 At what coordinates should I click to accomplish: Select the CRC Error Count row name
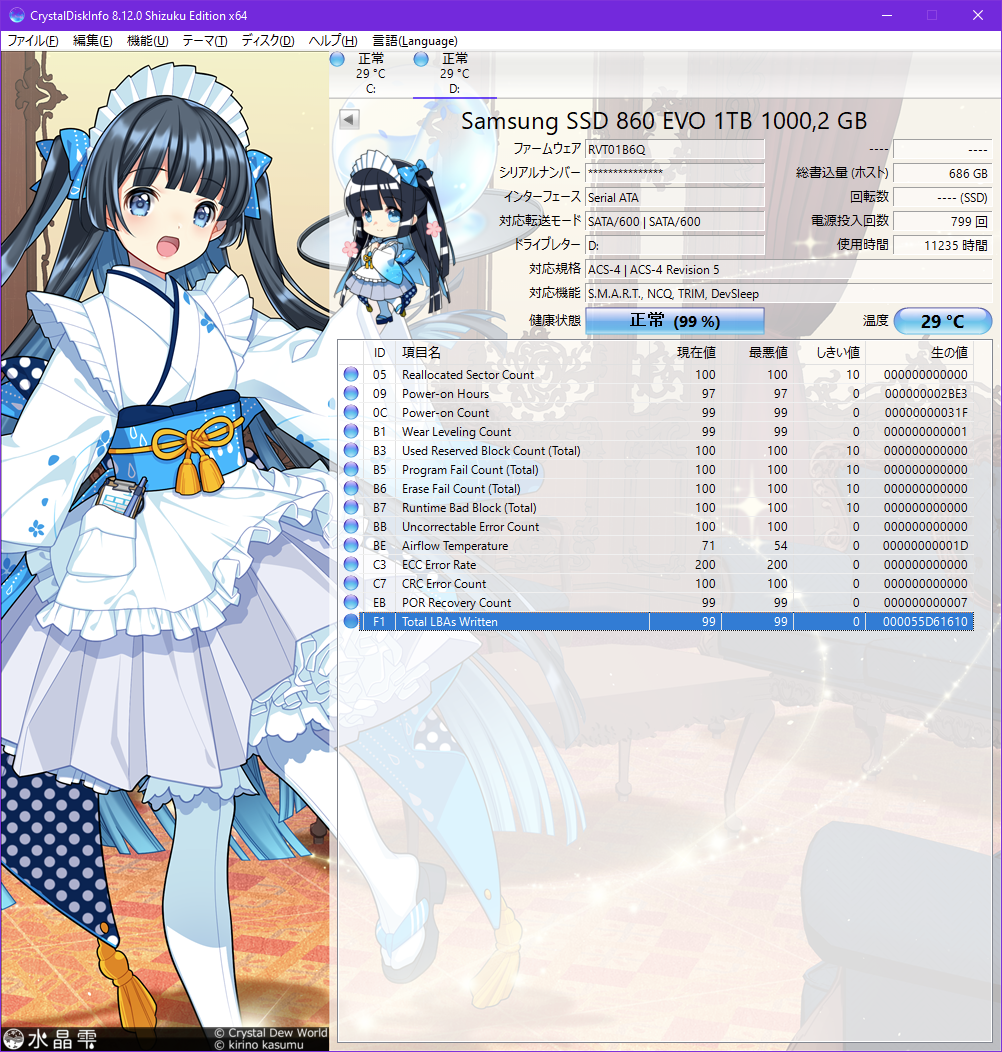[444, 584]
